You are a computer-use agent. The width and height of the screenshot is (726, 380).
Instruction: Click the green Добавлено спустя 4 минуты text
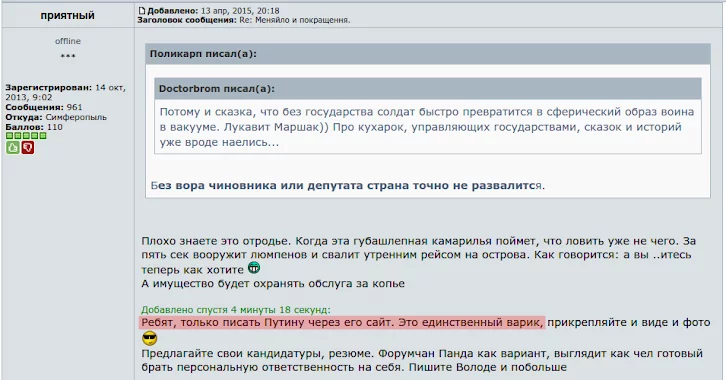click(236, 310)
